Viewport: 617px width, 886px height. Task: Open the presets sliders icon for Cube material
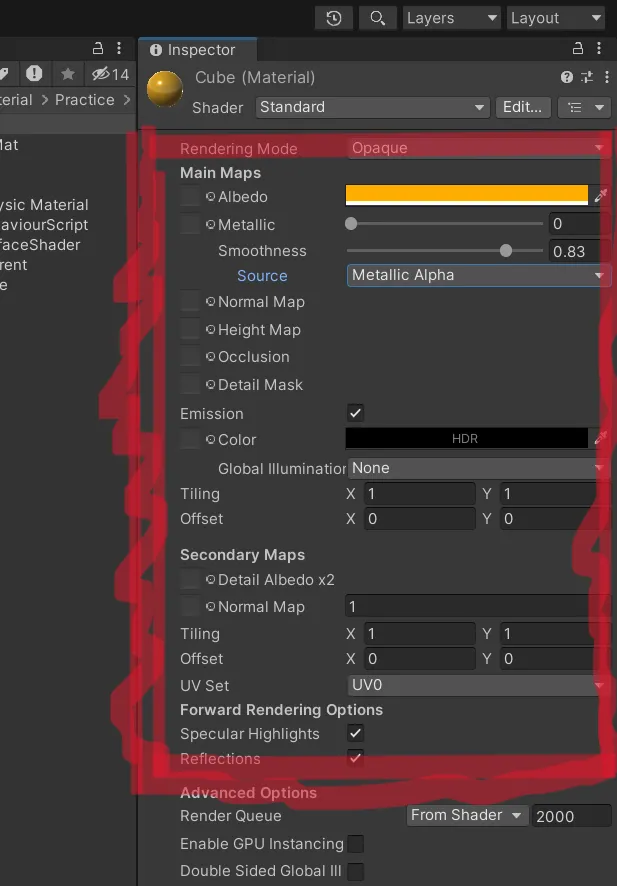[587, 77]
